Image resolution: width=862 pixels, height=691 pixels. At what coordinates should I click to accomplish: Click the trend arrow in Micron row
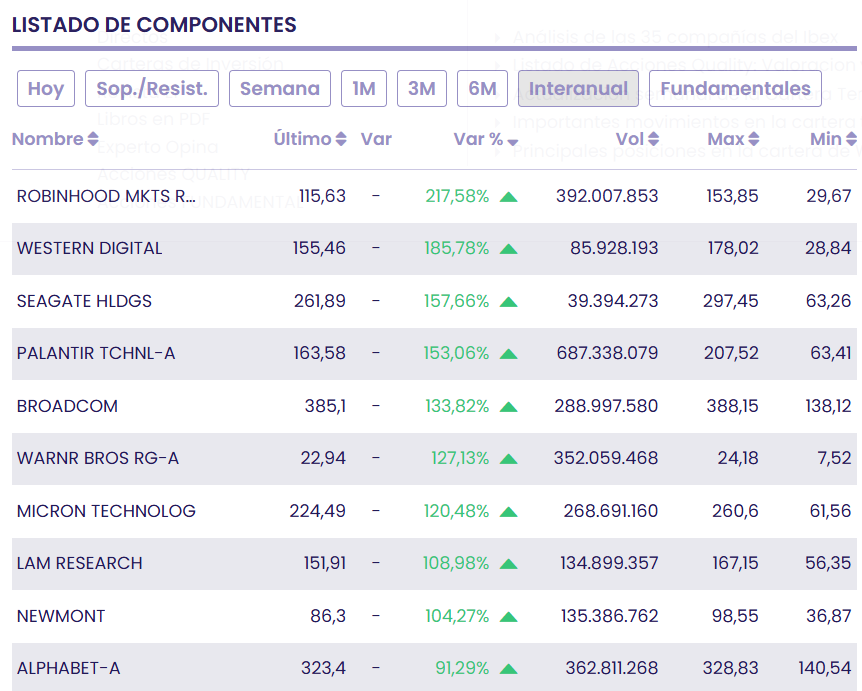(508, 511)
